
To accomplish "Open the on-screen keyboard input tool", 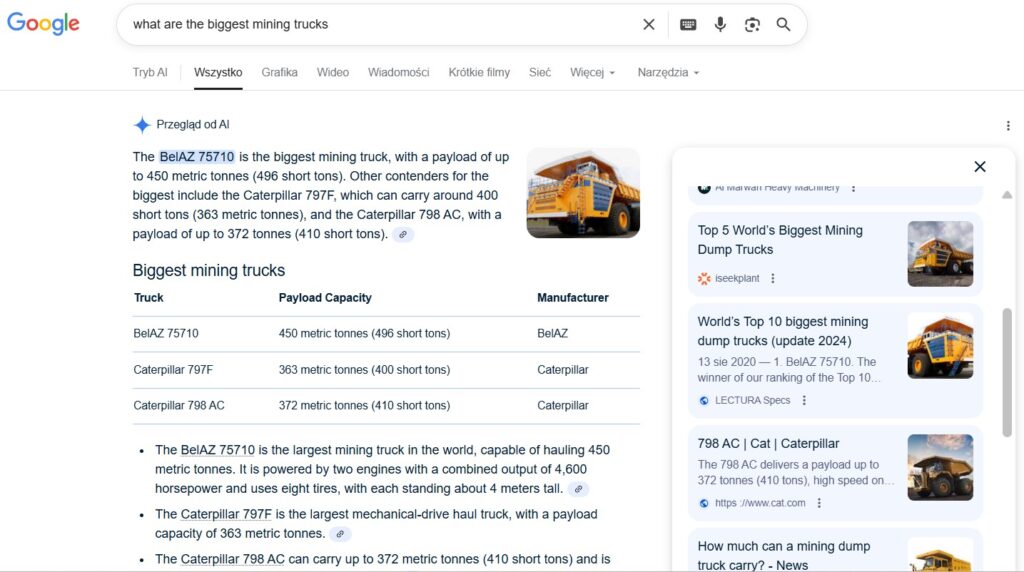I will tap(688, 24).
